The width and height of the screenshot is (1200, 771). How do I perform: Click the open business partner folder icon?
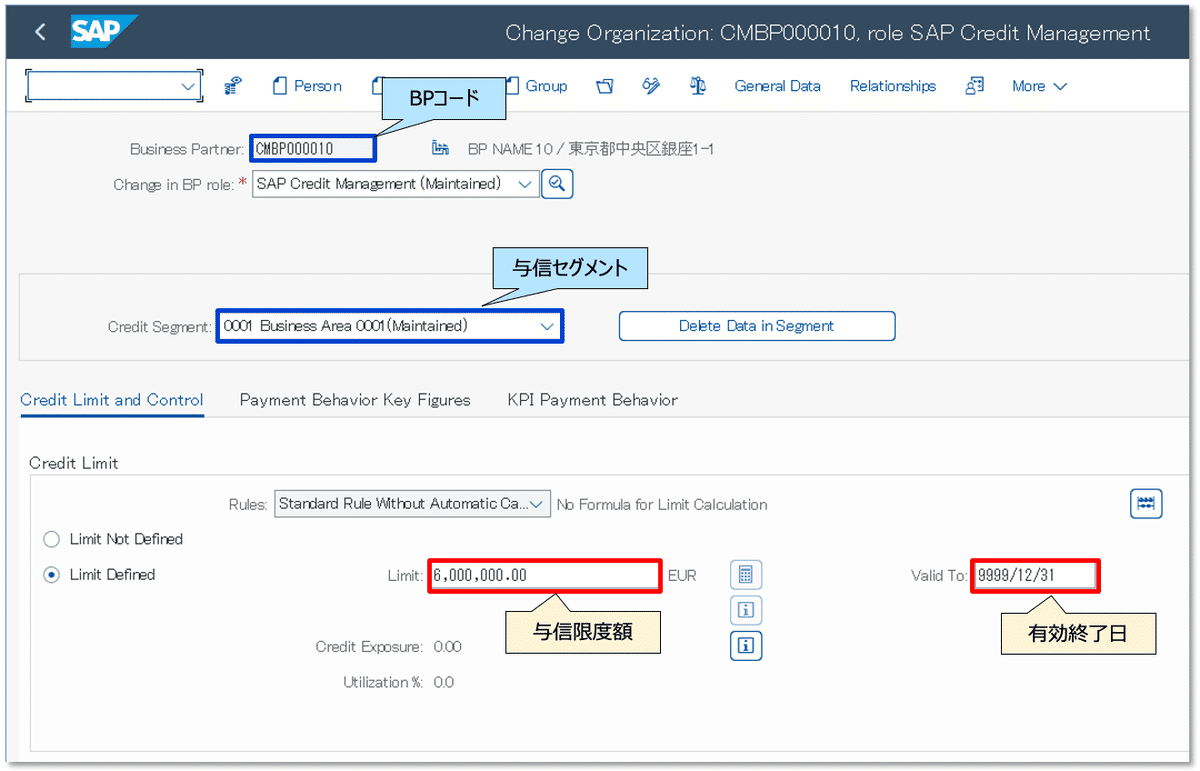tap(604, 86)
